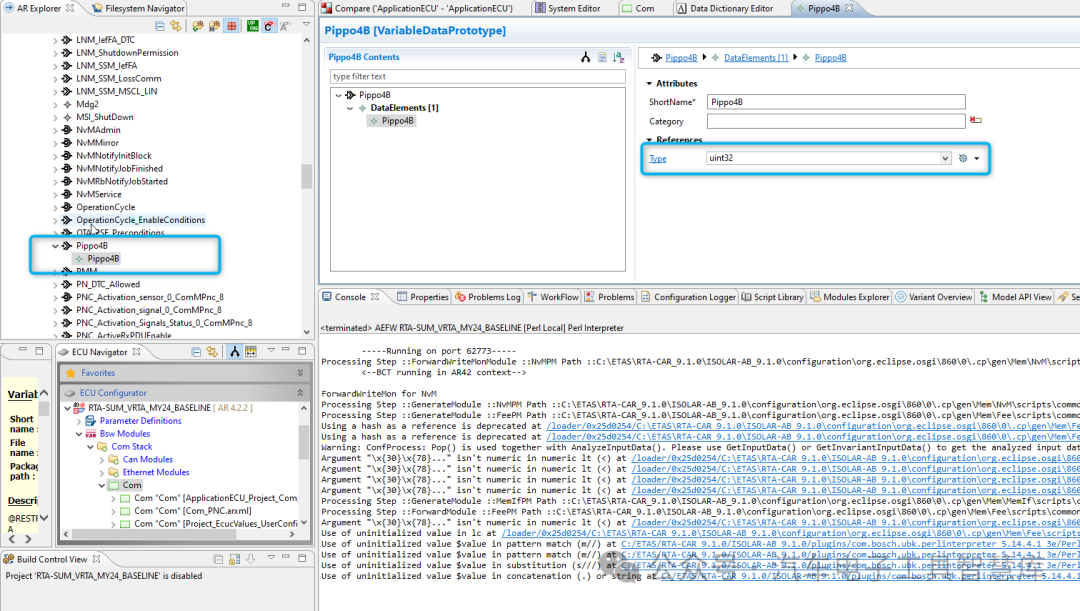
Task: Collapse the Attributes section
Action: [649, 83]
